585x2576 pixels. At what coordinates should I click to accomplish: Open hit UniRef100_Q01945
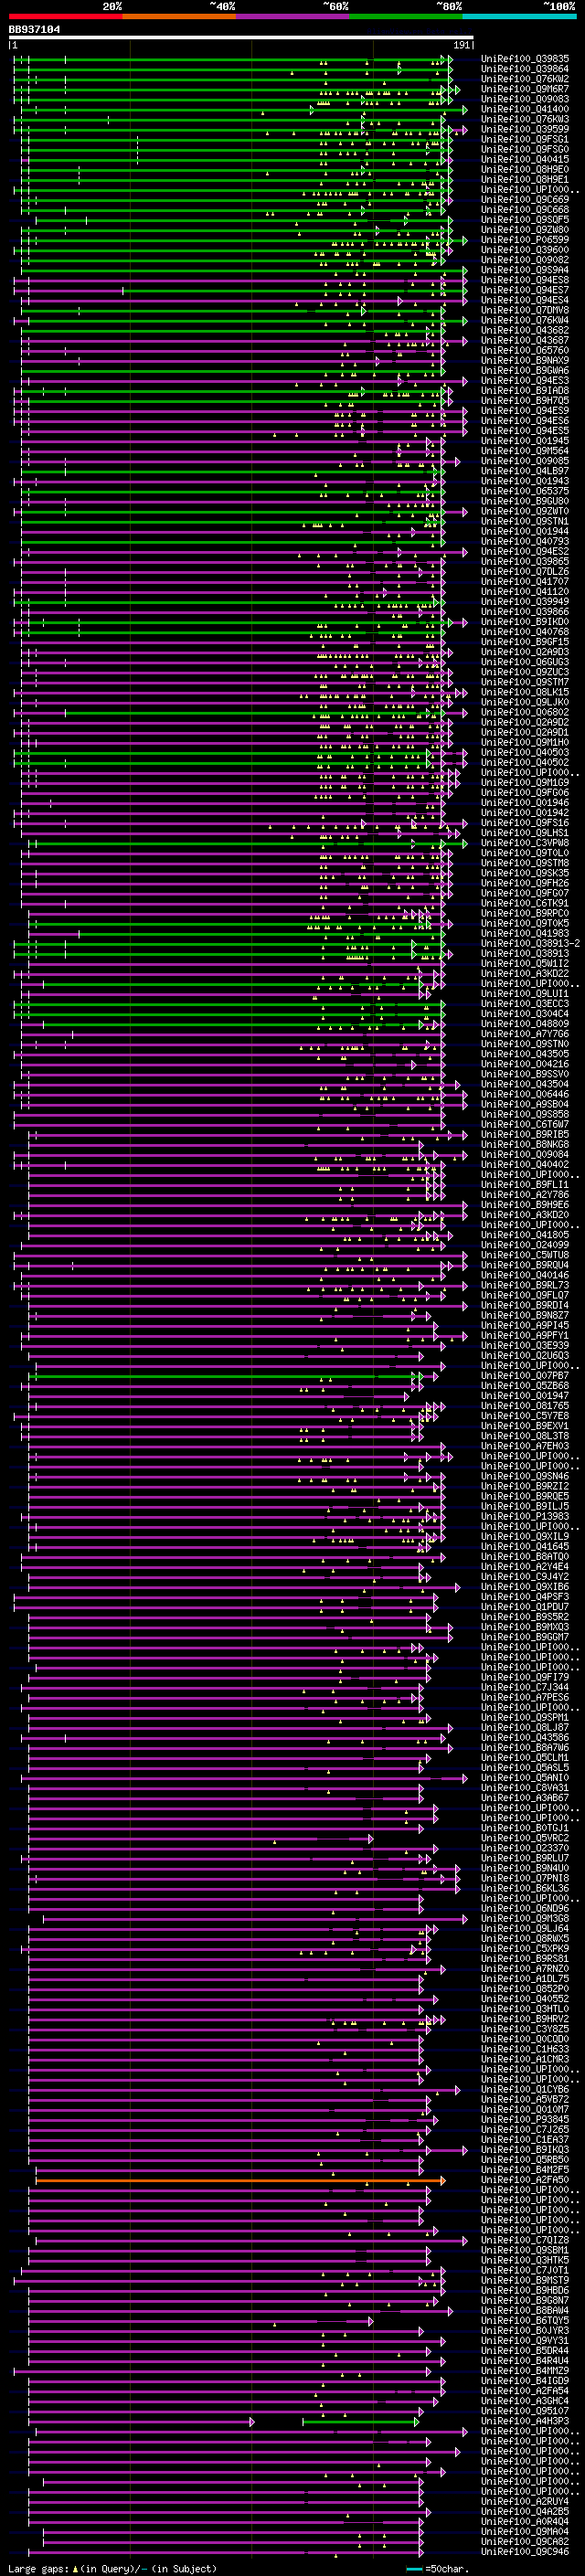(x=525, y=441)
